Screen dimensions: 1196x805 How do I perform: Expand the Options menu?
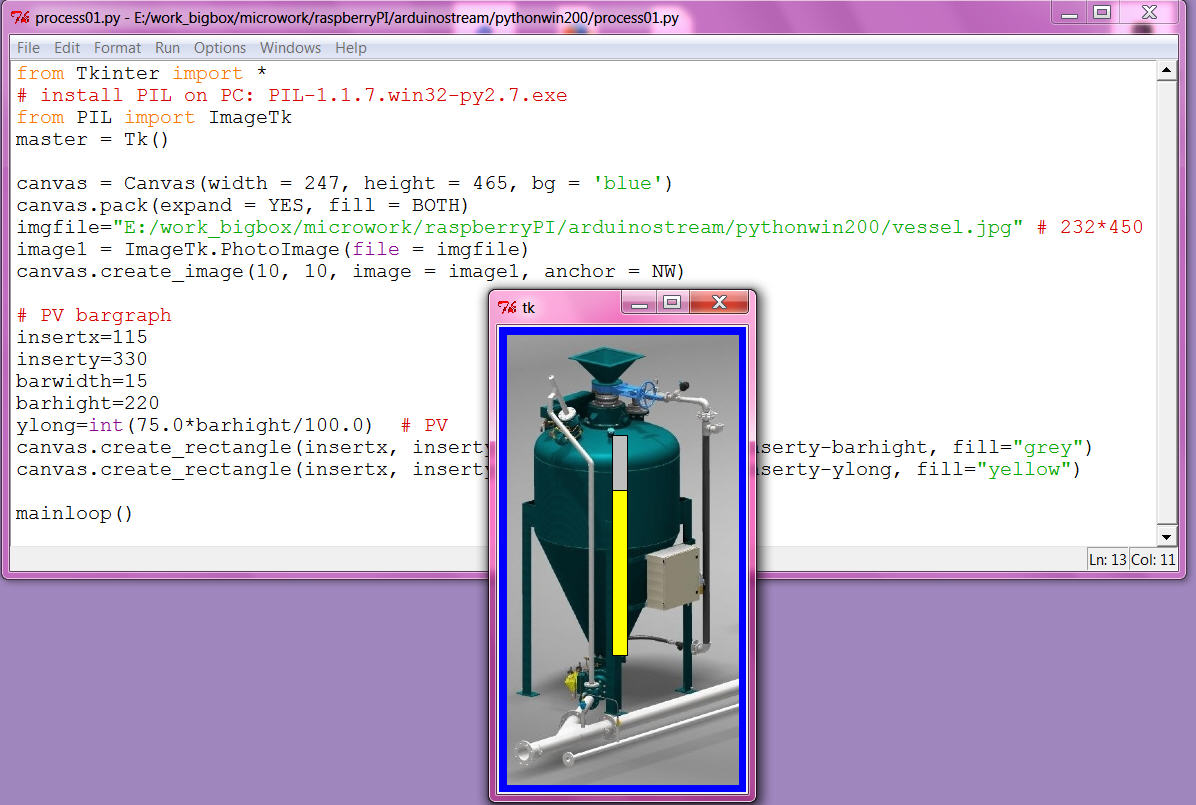tap(220, 48)
